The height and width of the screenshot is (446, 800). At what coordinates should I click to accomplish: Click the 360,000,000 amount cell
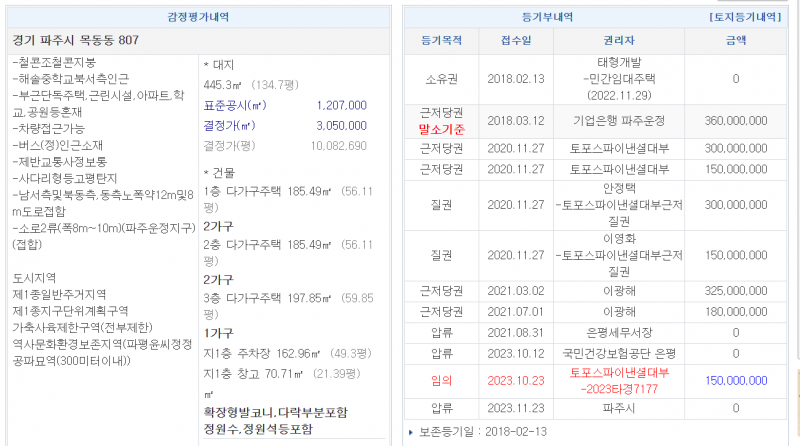coord(734,120)
